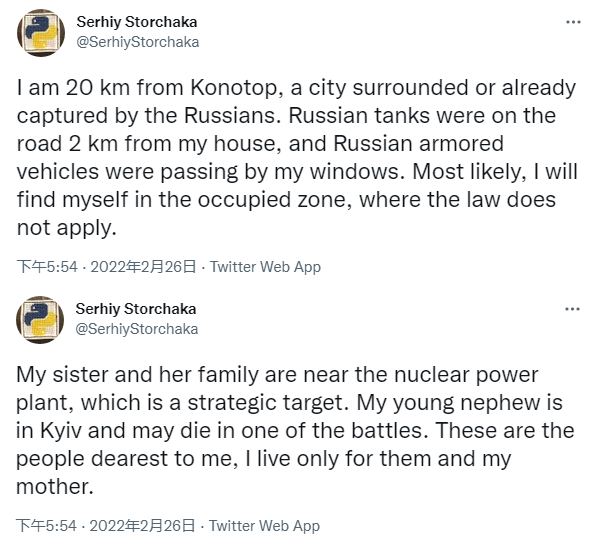Click Twitter Web App source on second tweet
This screenshot has height=545, width=600.
pos(264,526)
